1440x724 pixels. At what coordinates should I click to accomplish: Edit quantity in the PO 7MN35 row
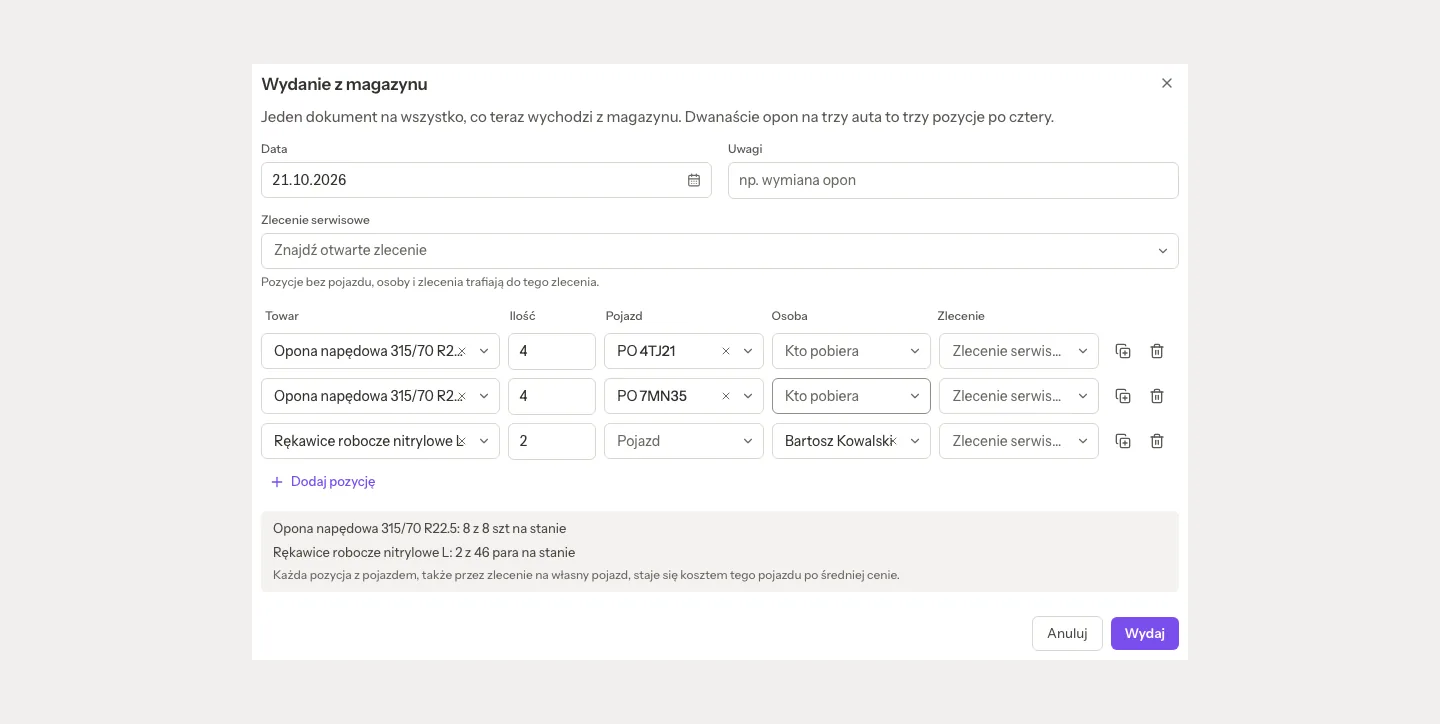point(552,396)
